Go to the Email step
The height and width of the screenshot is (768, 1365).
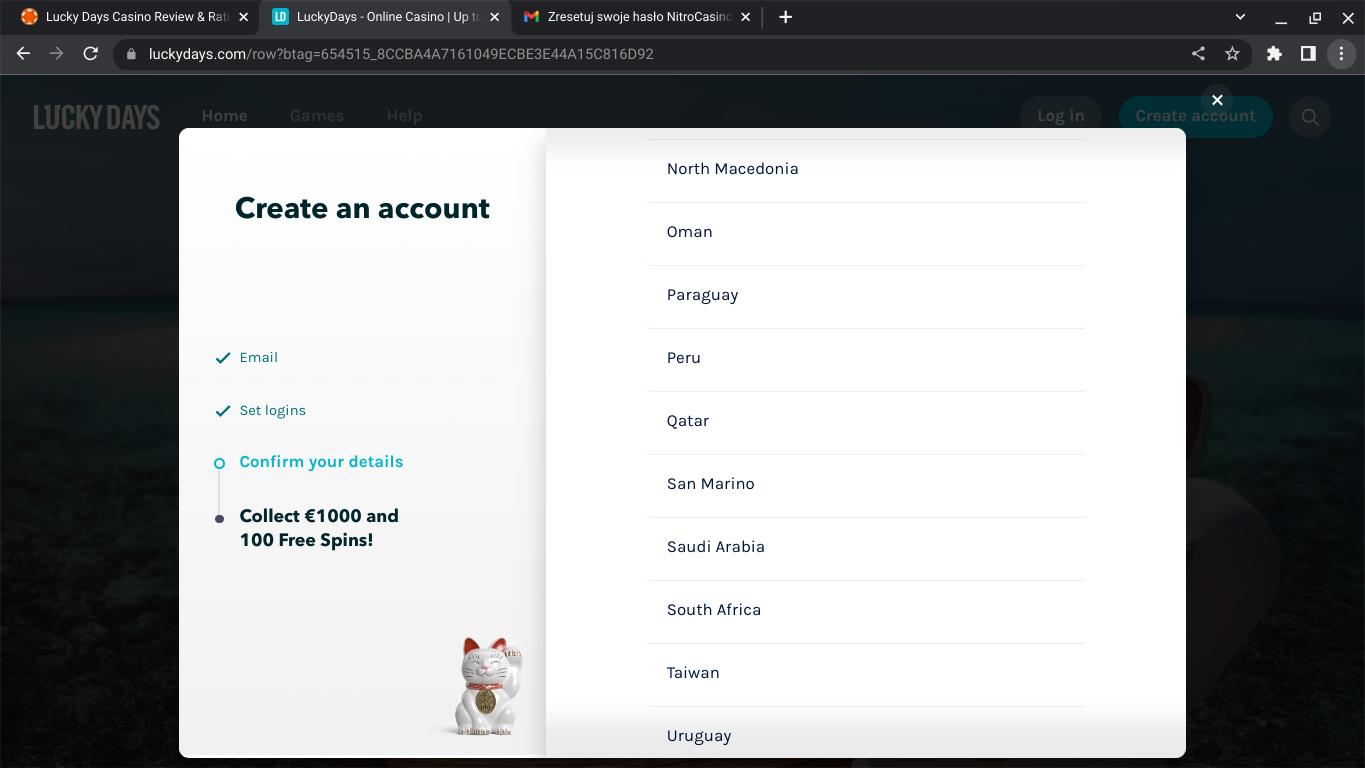click(258, 358)
